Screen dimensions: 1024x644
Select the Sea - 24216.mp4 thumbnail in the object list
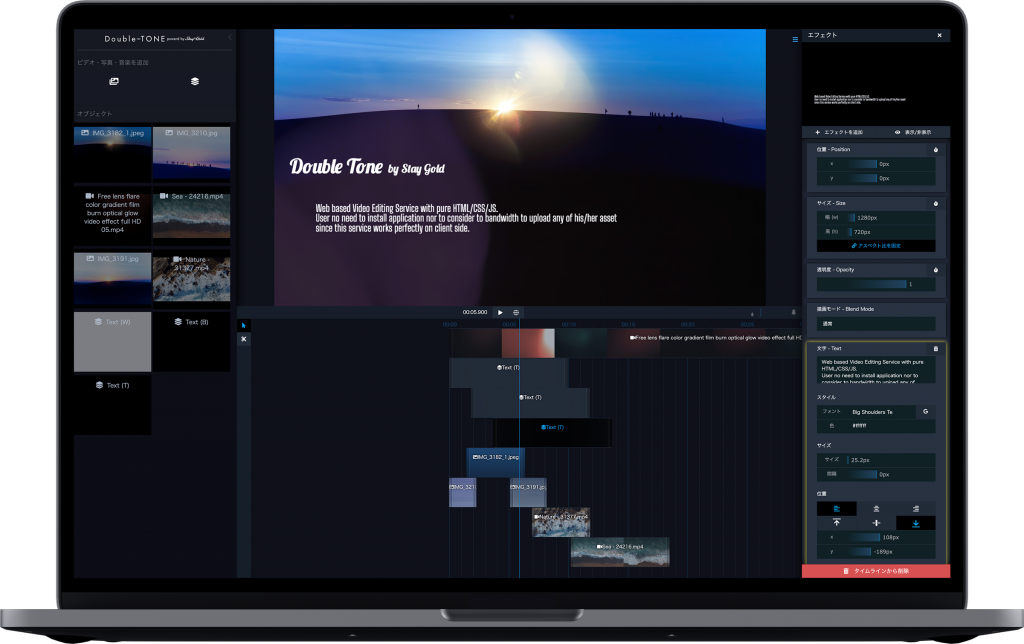pos(191,215)
